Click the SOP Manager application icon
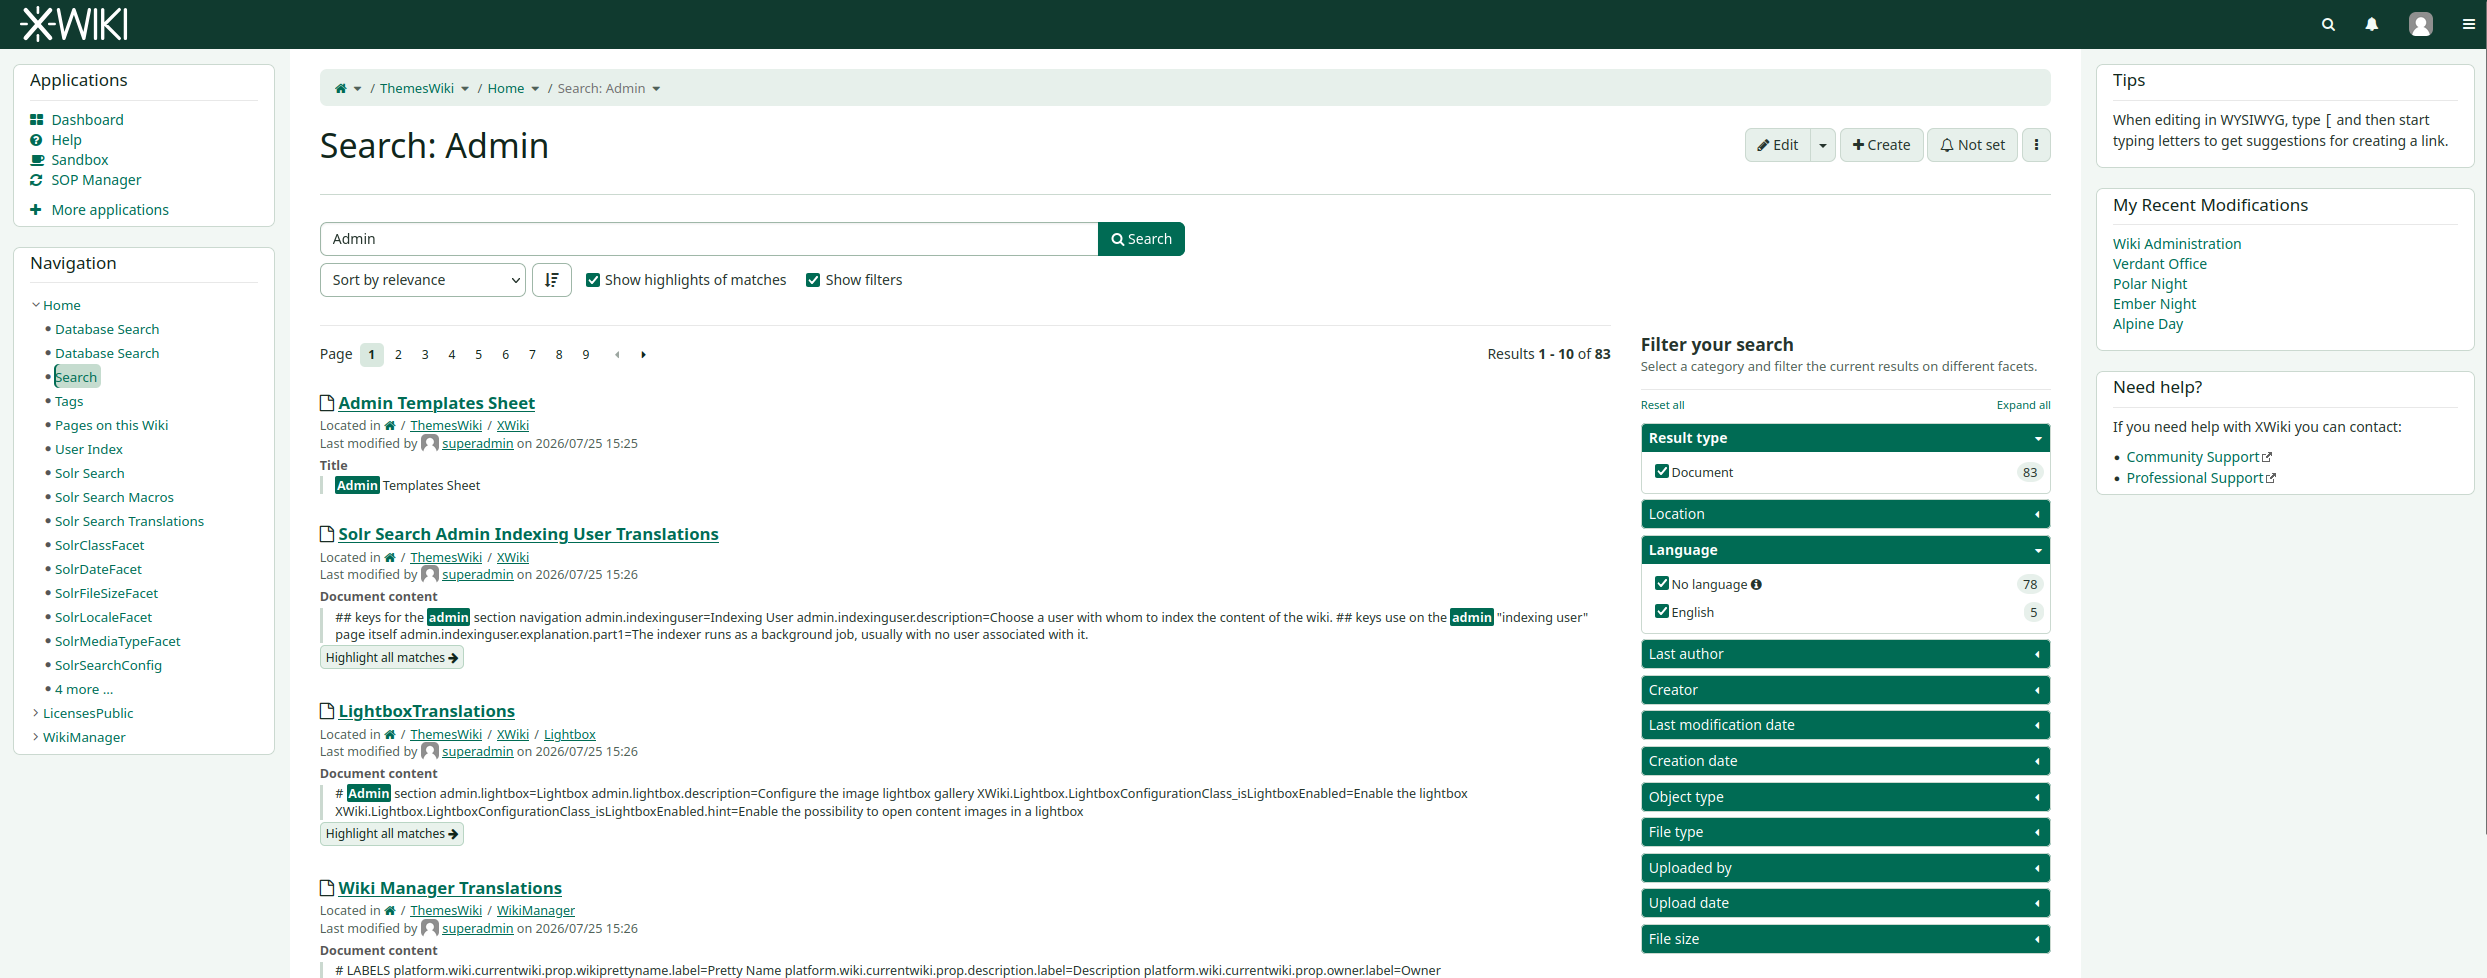 37,180
